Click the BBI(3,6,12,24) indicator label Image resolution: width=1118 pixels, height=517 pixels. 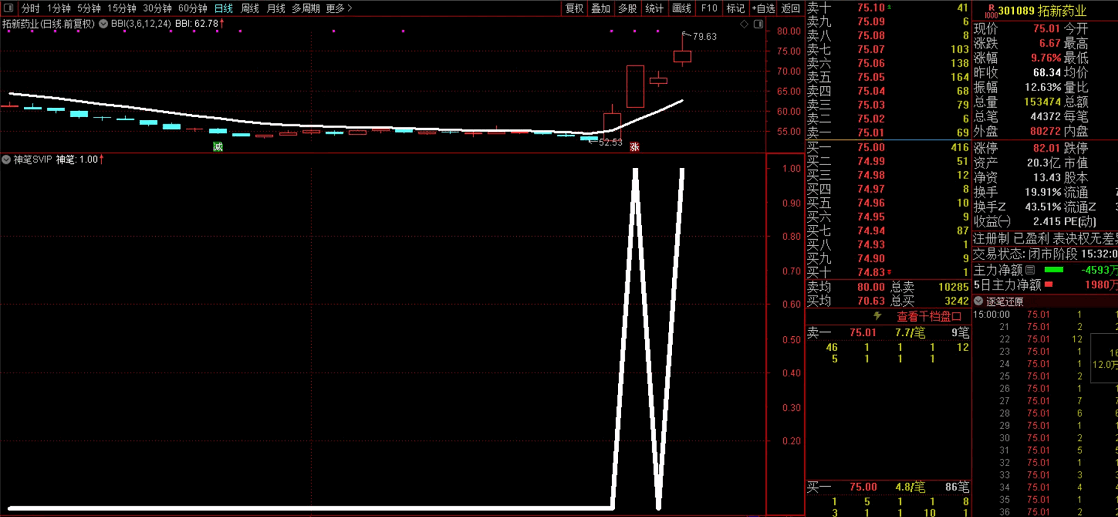click(141, 24)
